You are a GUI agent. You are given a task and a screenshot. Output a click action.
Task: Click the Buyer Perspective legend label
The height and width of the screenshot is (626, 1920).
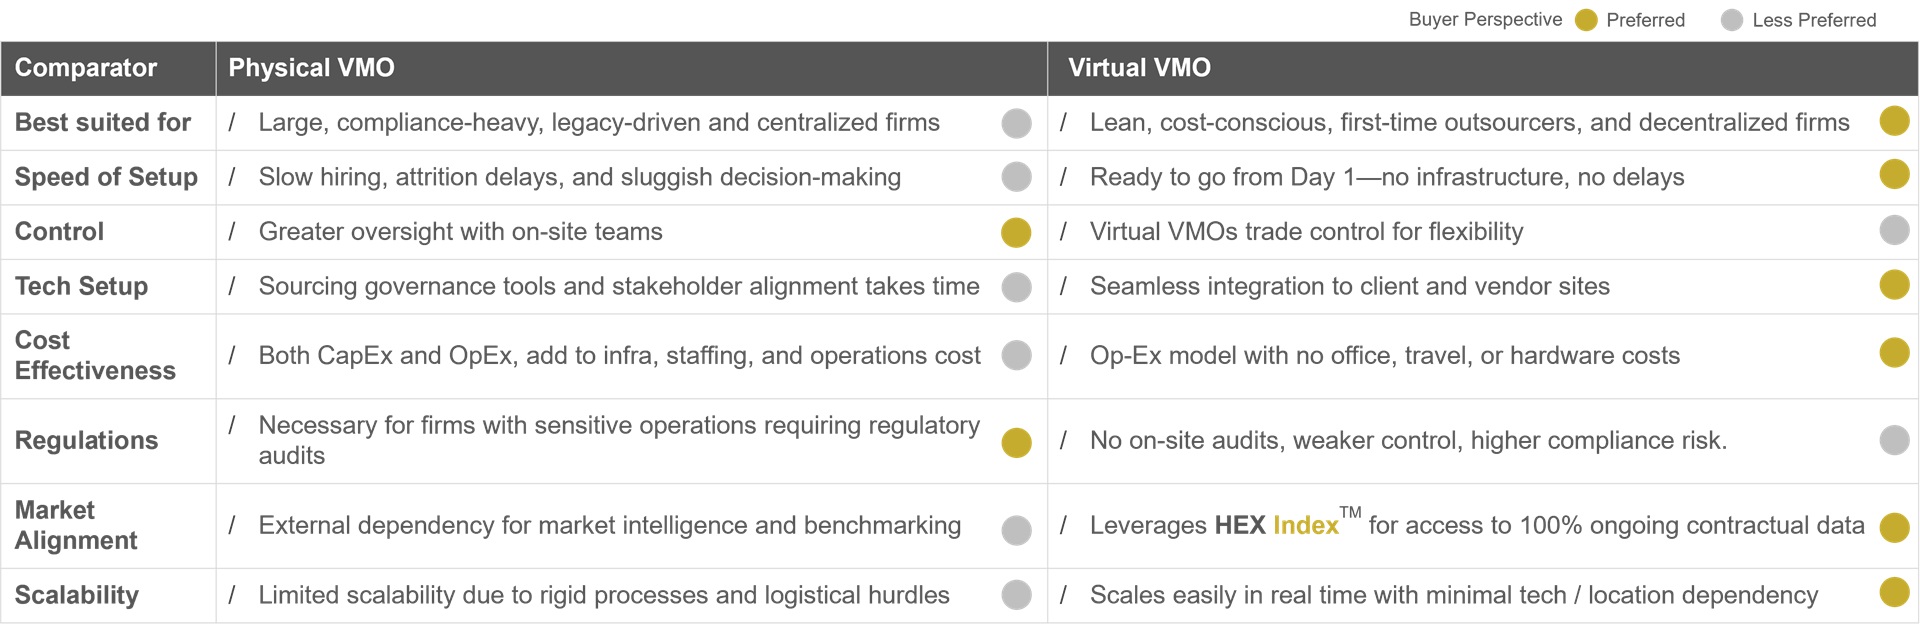coord(1485,19)
